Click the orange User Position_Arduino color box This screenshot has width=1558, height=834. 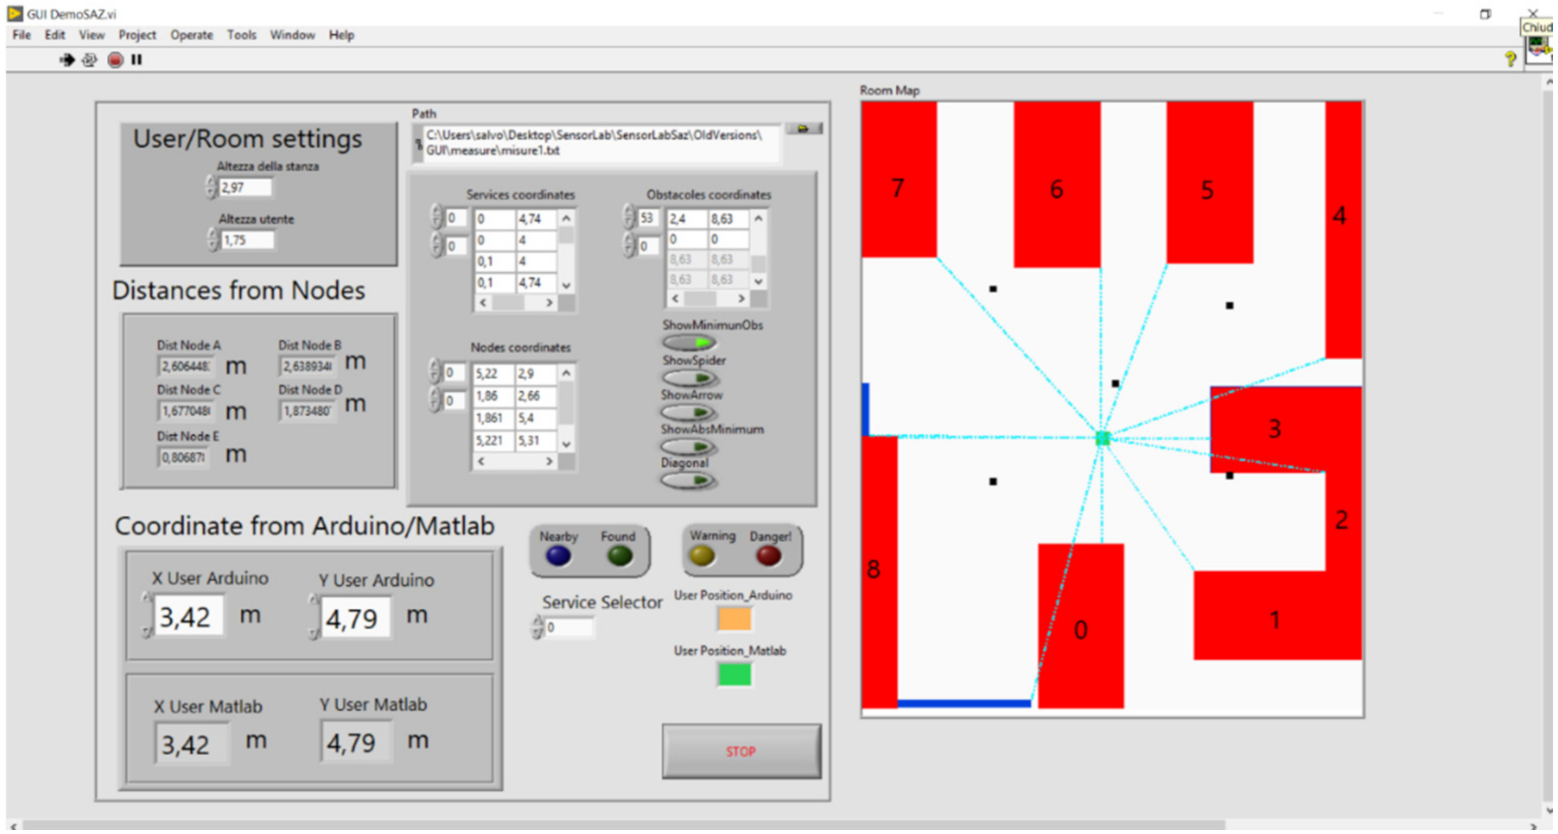[734, 619]
